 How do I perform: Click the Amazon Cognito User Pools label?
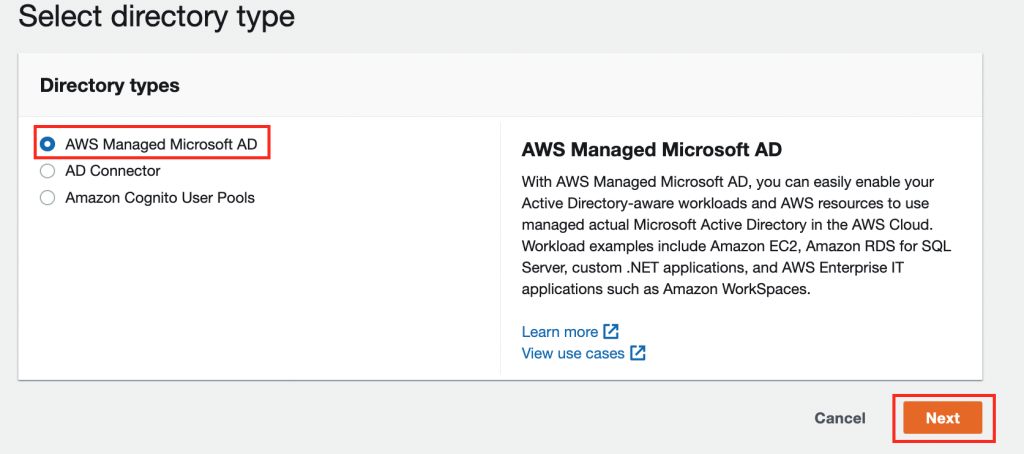(160, 197)
